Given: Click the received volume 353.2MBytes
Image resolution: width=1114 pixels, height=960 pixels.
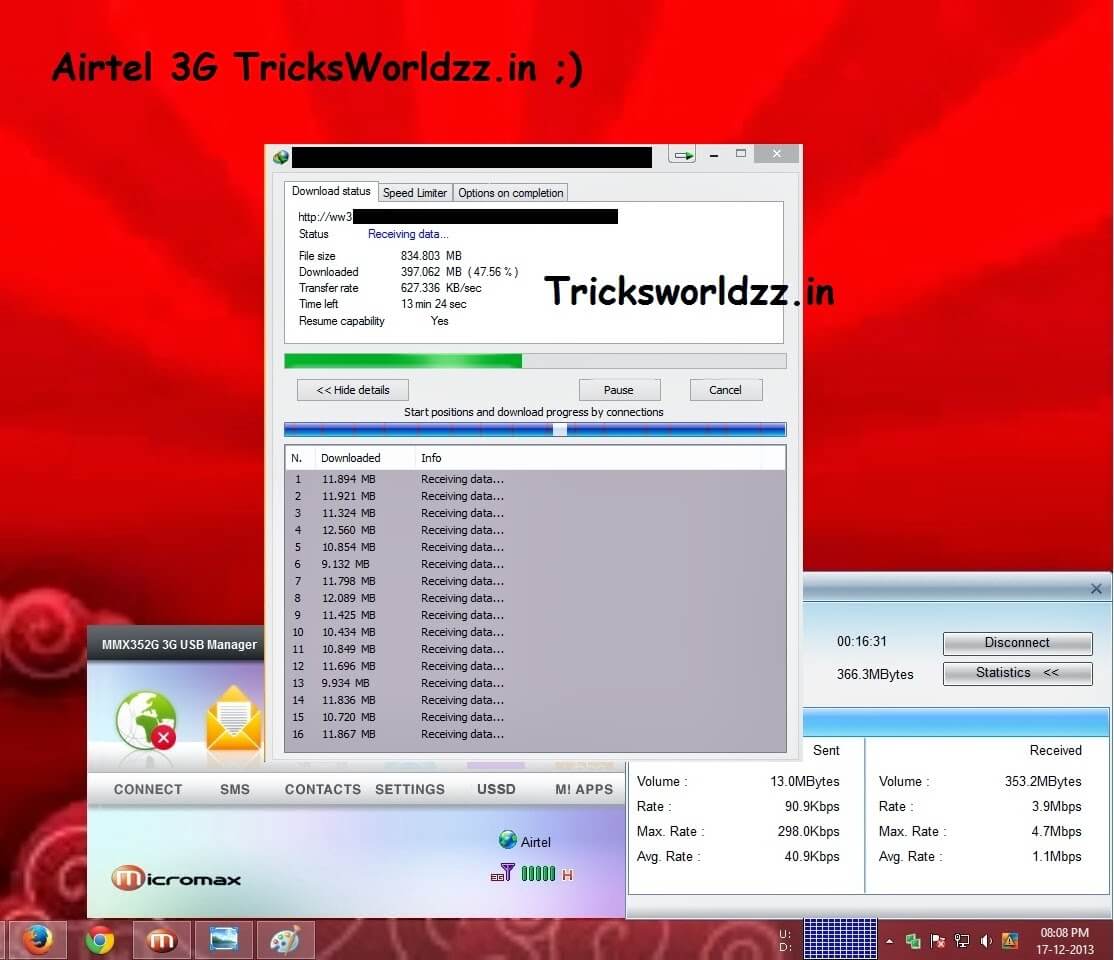Looking at the screenshot, I should (1043, 781).
